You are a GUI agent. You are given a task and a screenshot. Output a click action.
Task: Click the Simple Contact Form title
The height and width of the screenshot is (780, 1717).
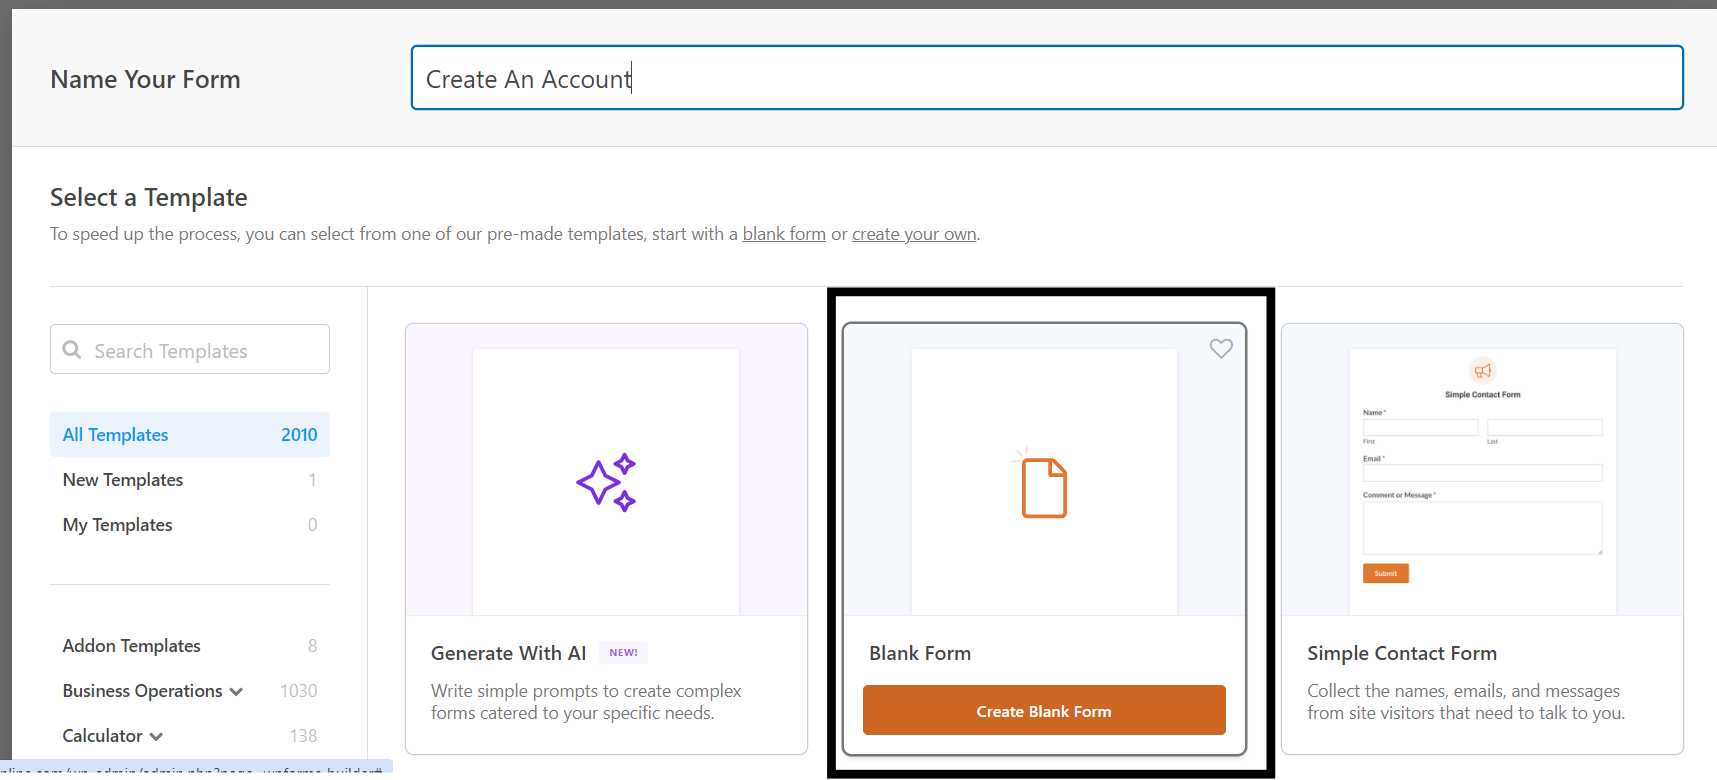[x=1402, y=653]
